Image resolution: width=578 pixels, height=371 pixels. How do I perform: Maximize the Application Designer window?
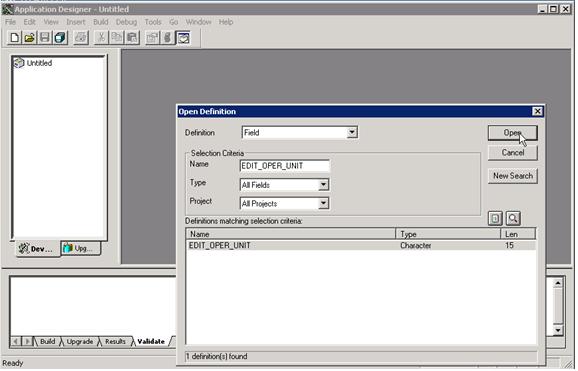pyautogui.click(x=553, y=9)
